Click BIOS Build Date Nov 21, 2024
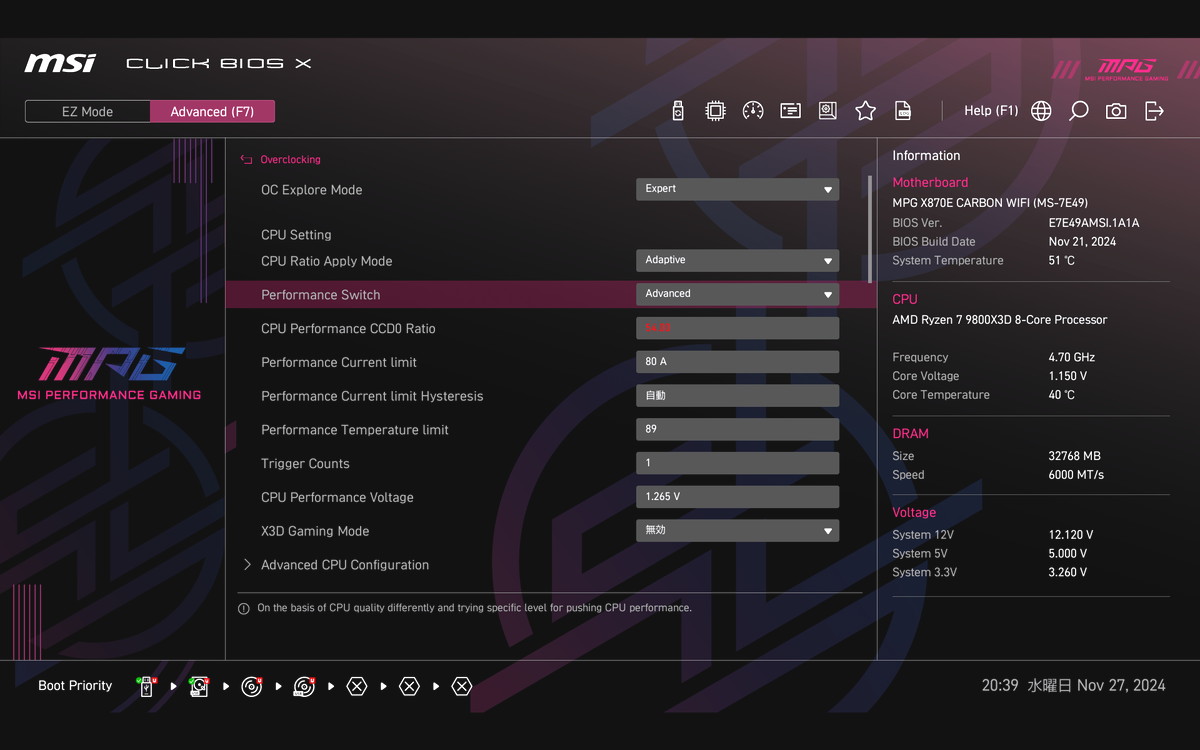This screenshot has height=750, width=1200. [1082, 242]
